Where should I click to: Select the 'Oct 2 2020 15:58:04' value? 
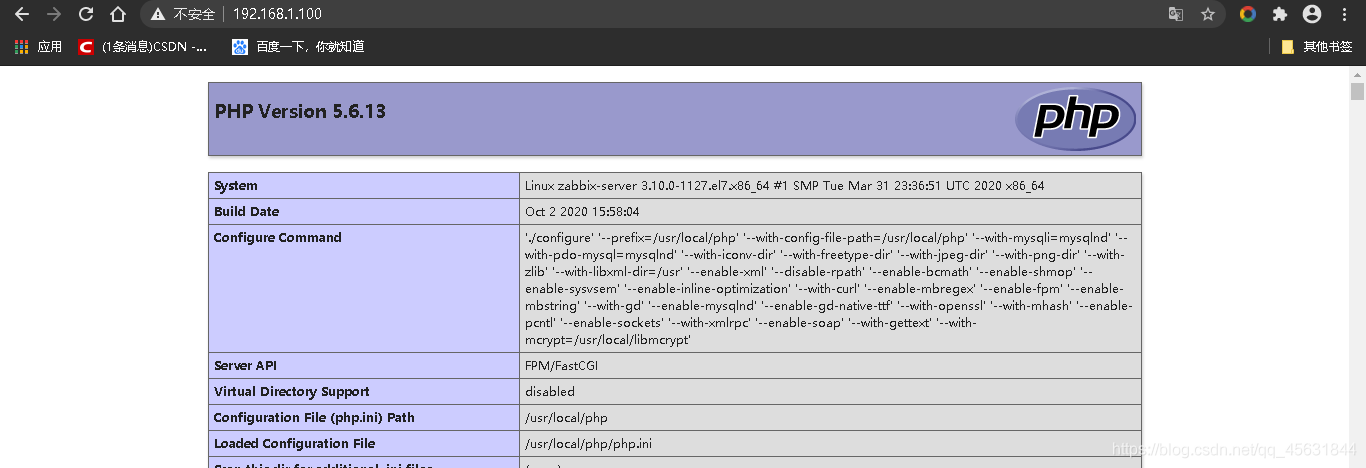pyautogui.click(x=582, y=212)
